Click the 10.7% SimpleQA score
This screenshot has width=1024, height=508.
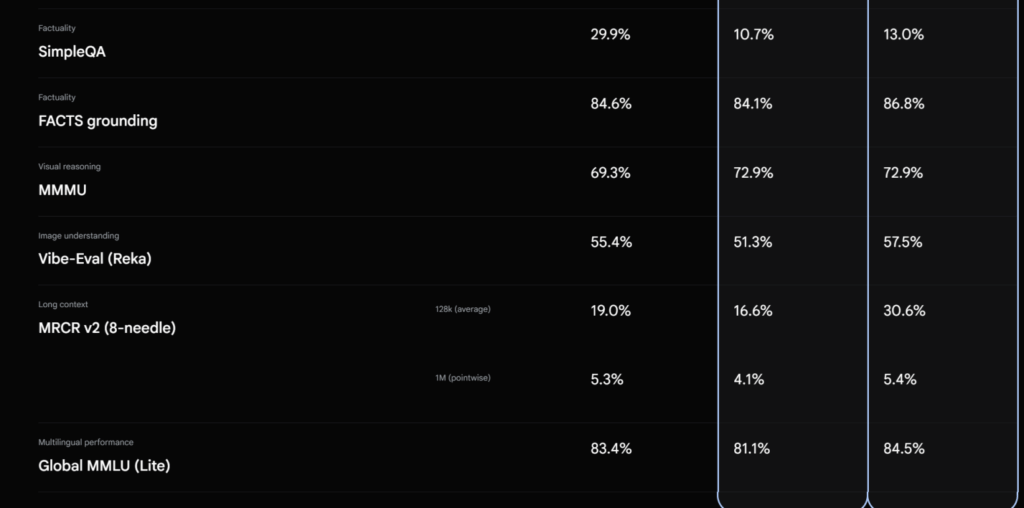pos(754,35)
